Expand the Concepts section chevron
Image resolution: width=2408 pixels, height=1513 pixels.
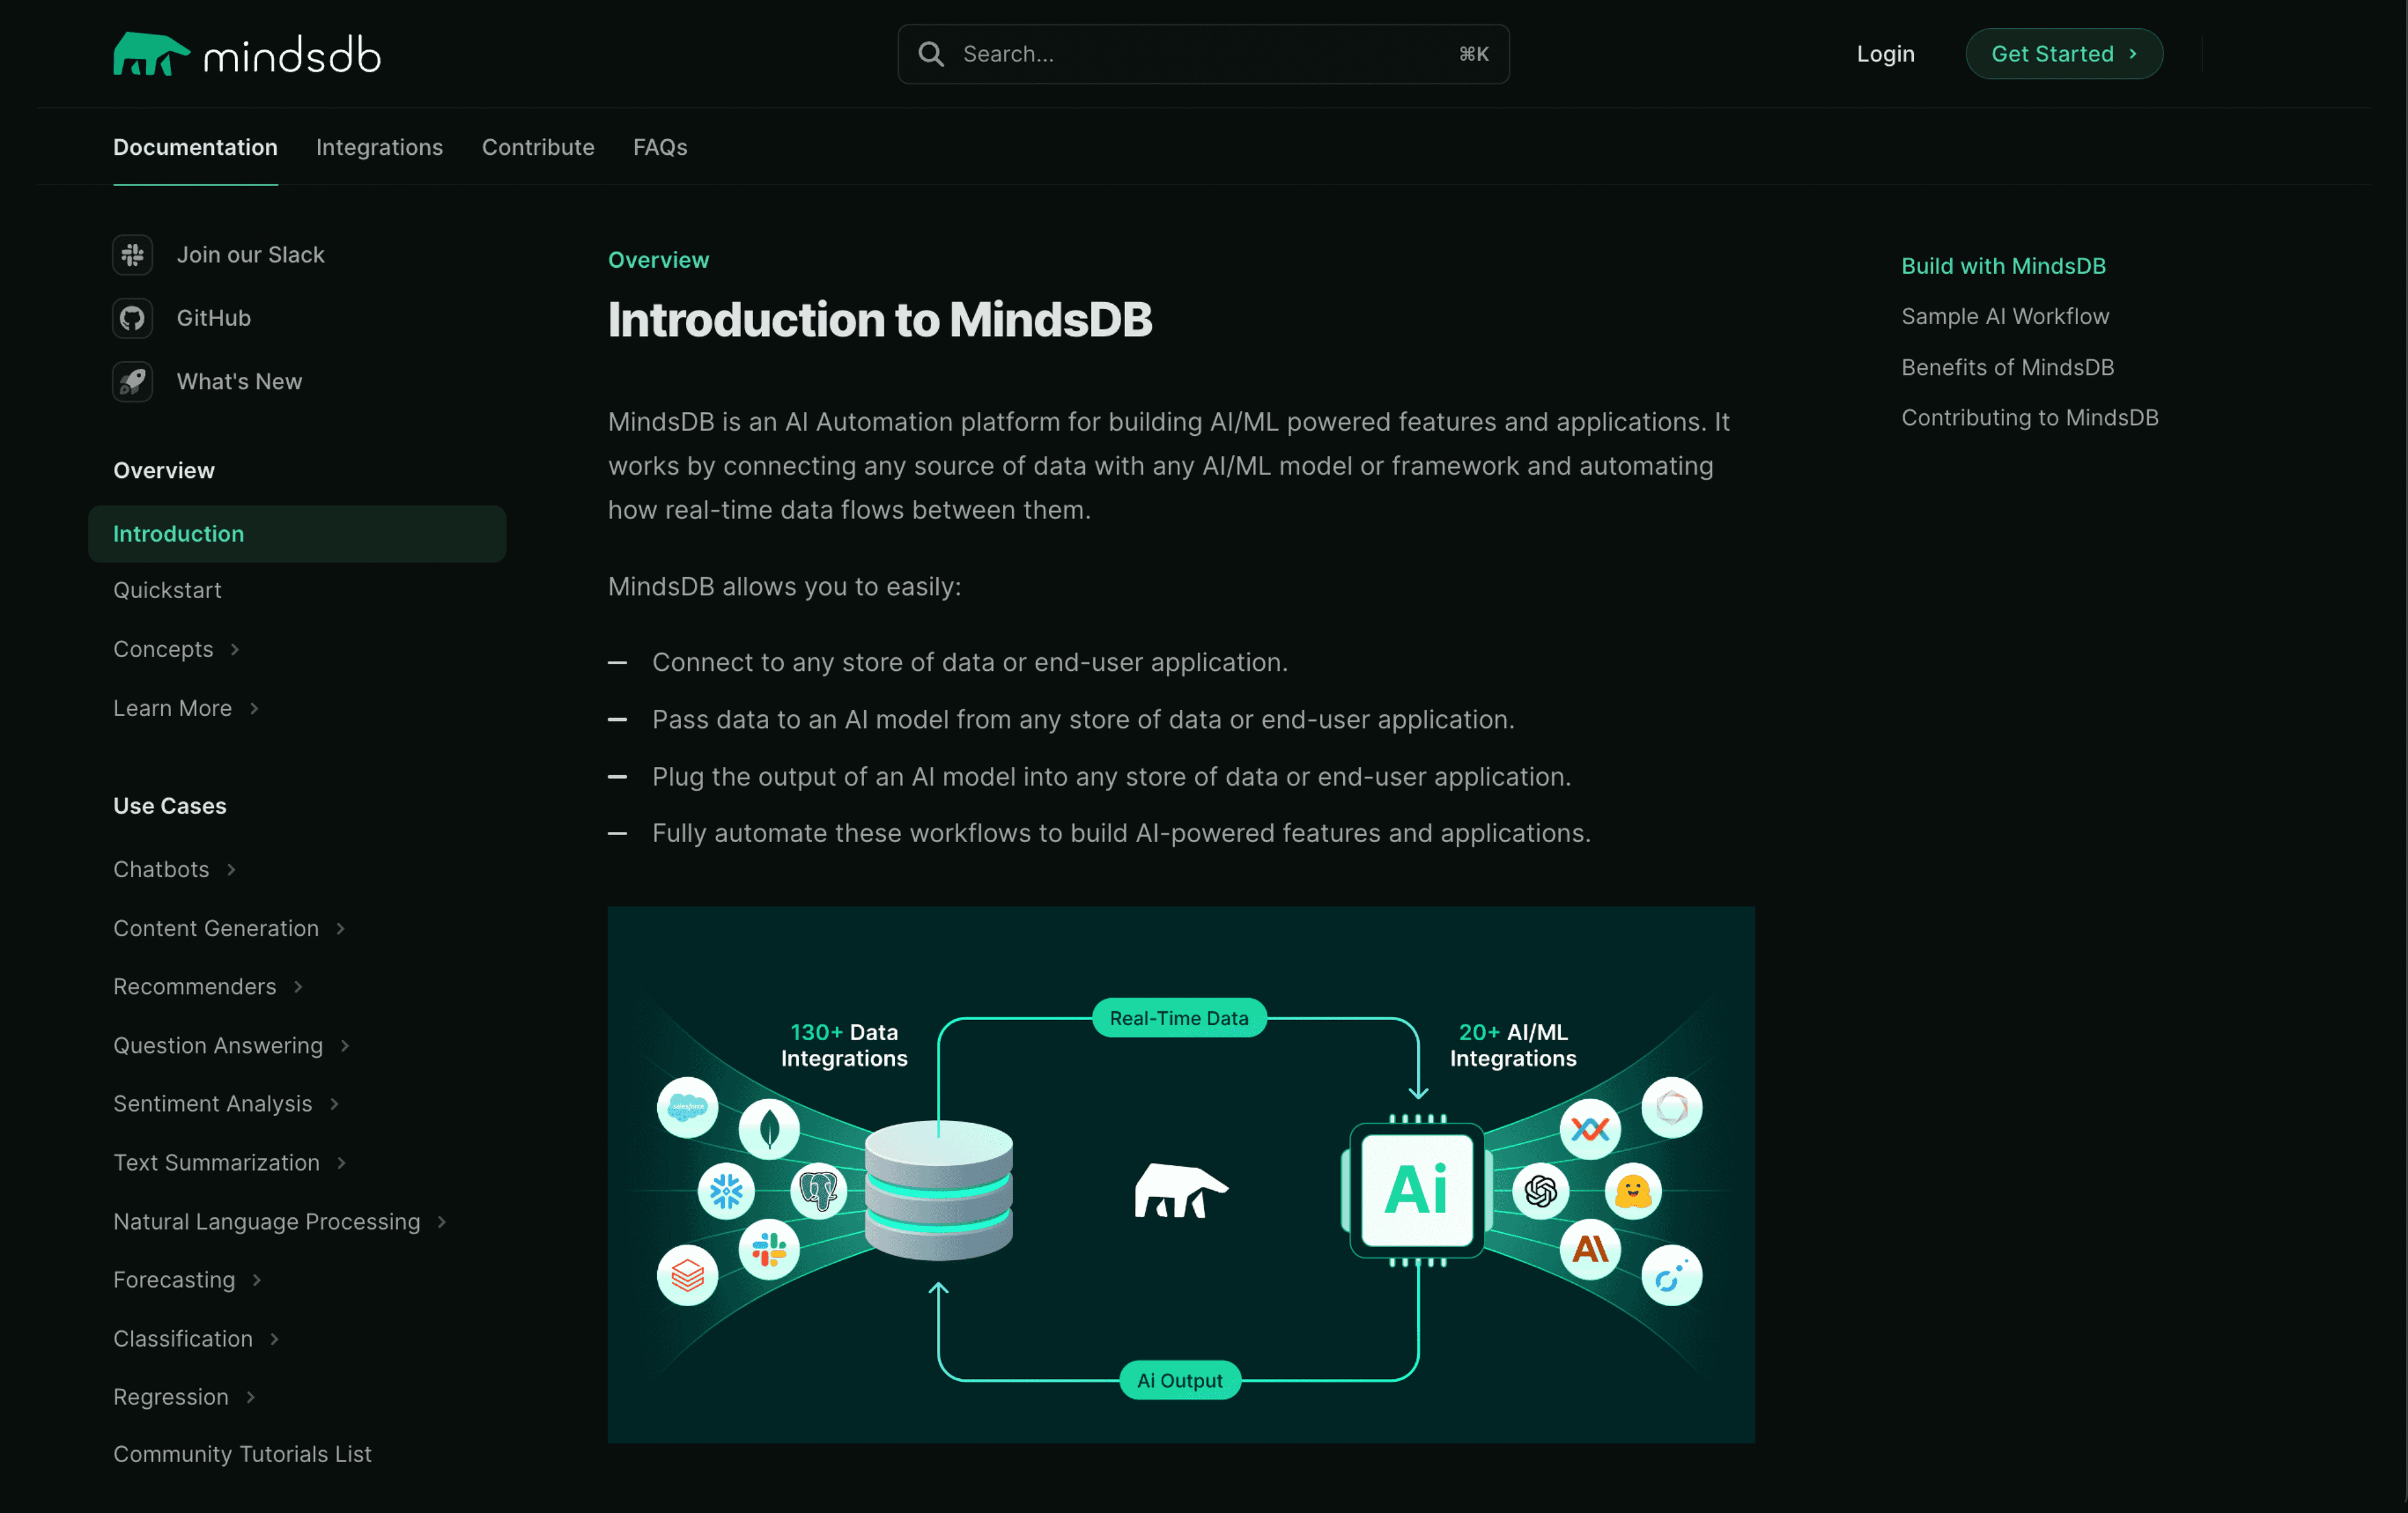click(x=235, y=650)
